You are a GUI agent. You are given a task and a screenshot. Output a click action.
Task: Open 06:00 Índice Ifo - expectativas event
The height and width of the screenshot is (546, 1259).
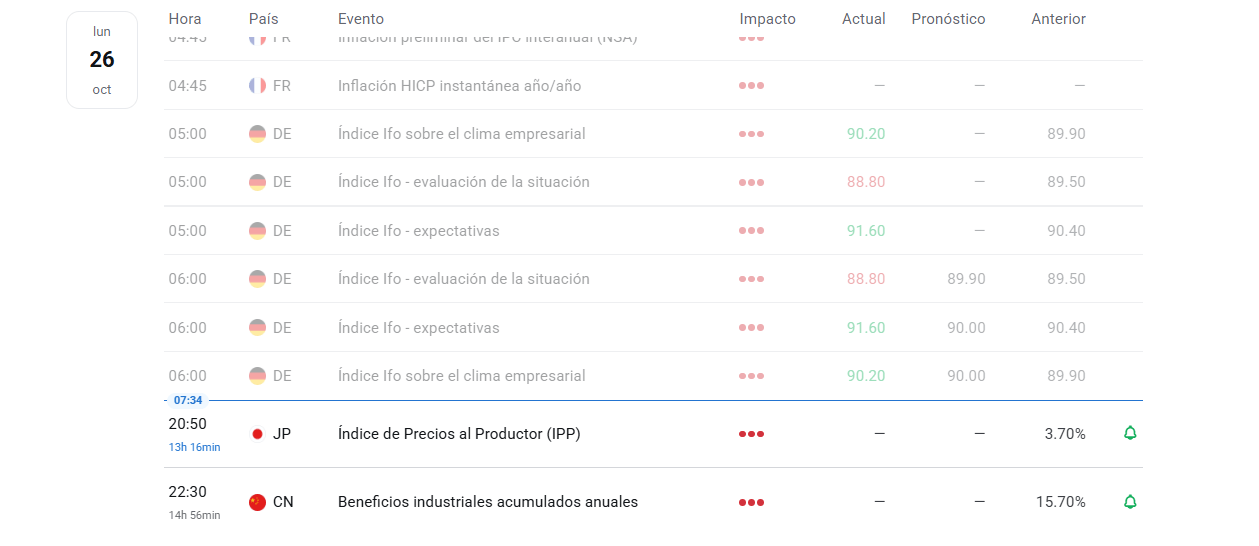[419, 328]
